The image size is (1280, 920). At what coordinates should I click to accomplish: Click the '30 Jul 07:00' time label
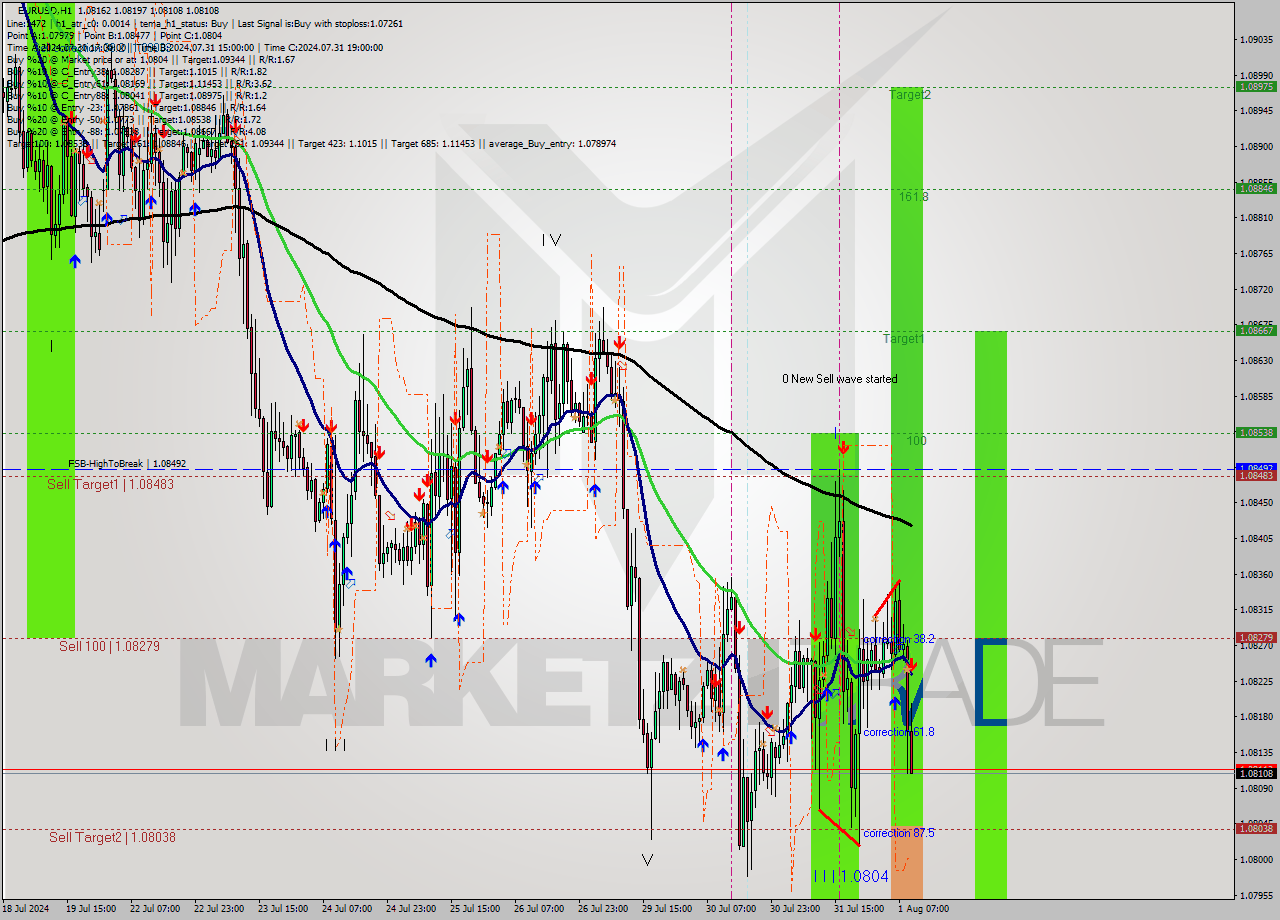tap(730, 909)
